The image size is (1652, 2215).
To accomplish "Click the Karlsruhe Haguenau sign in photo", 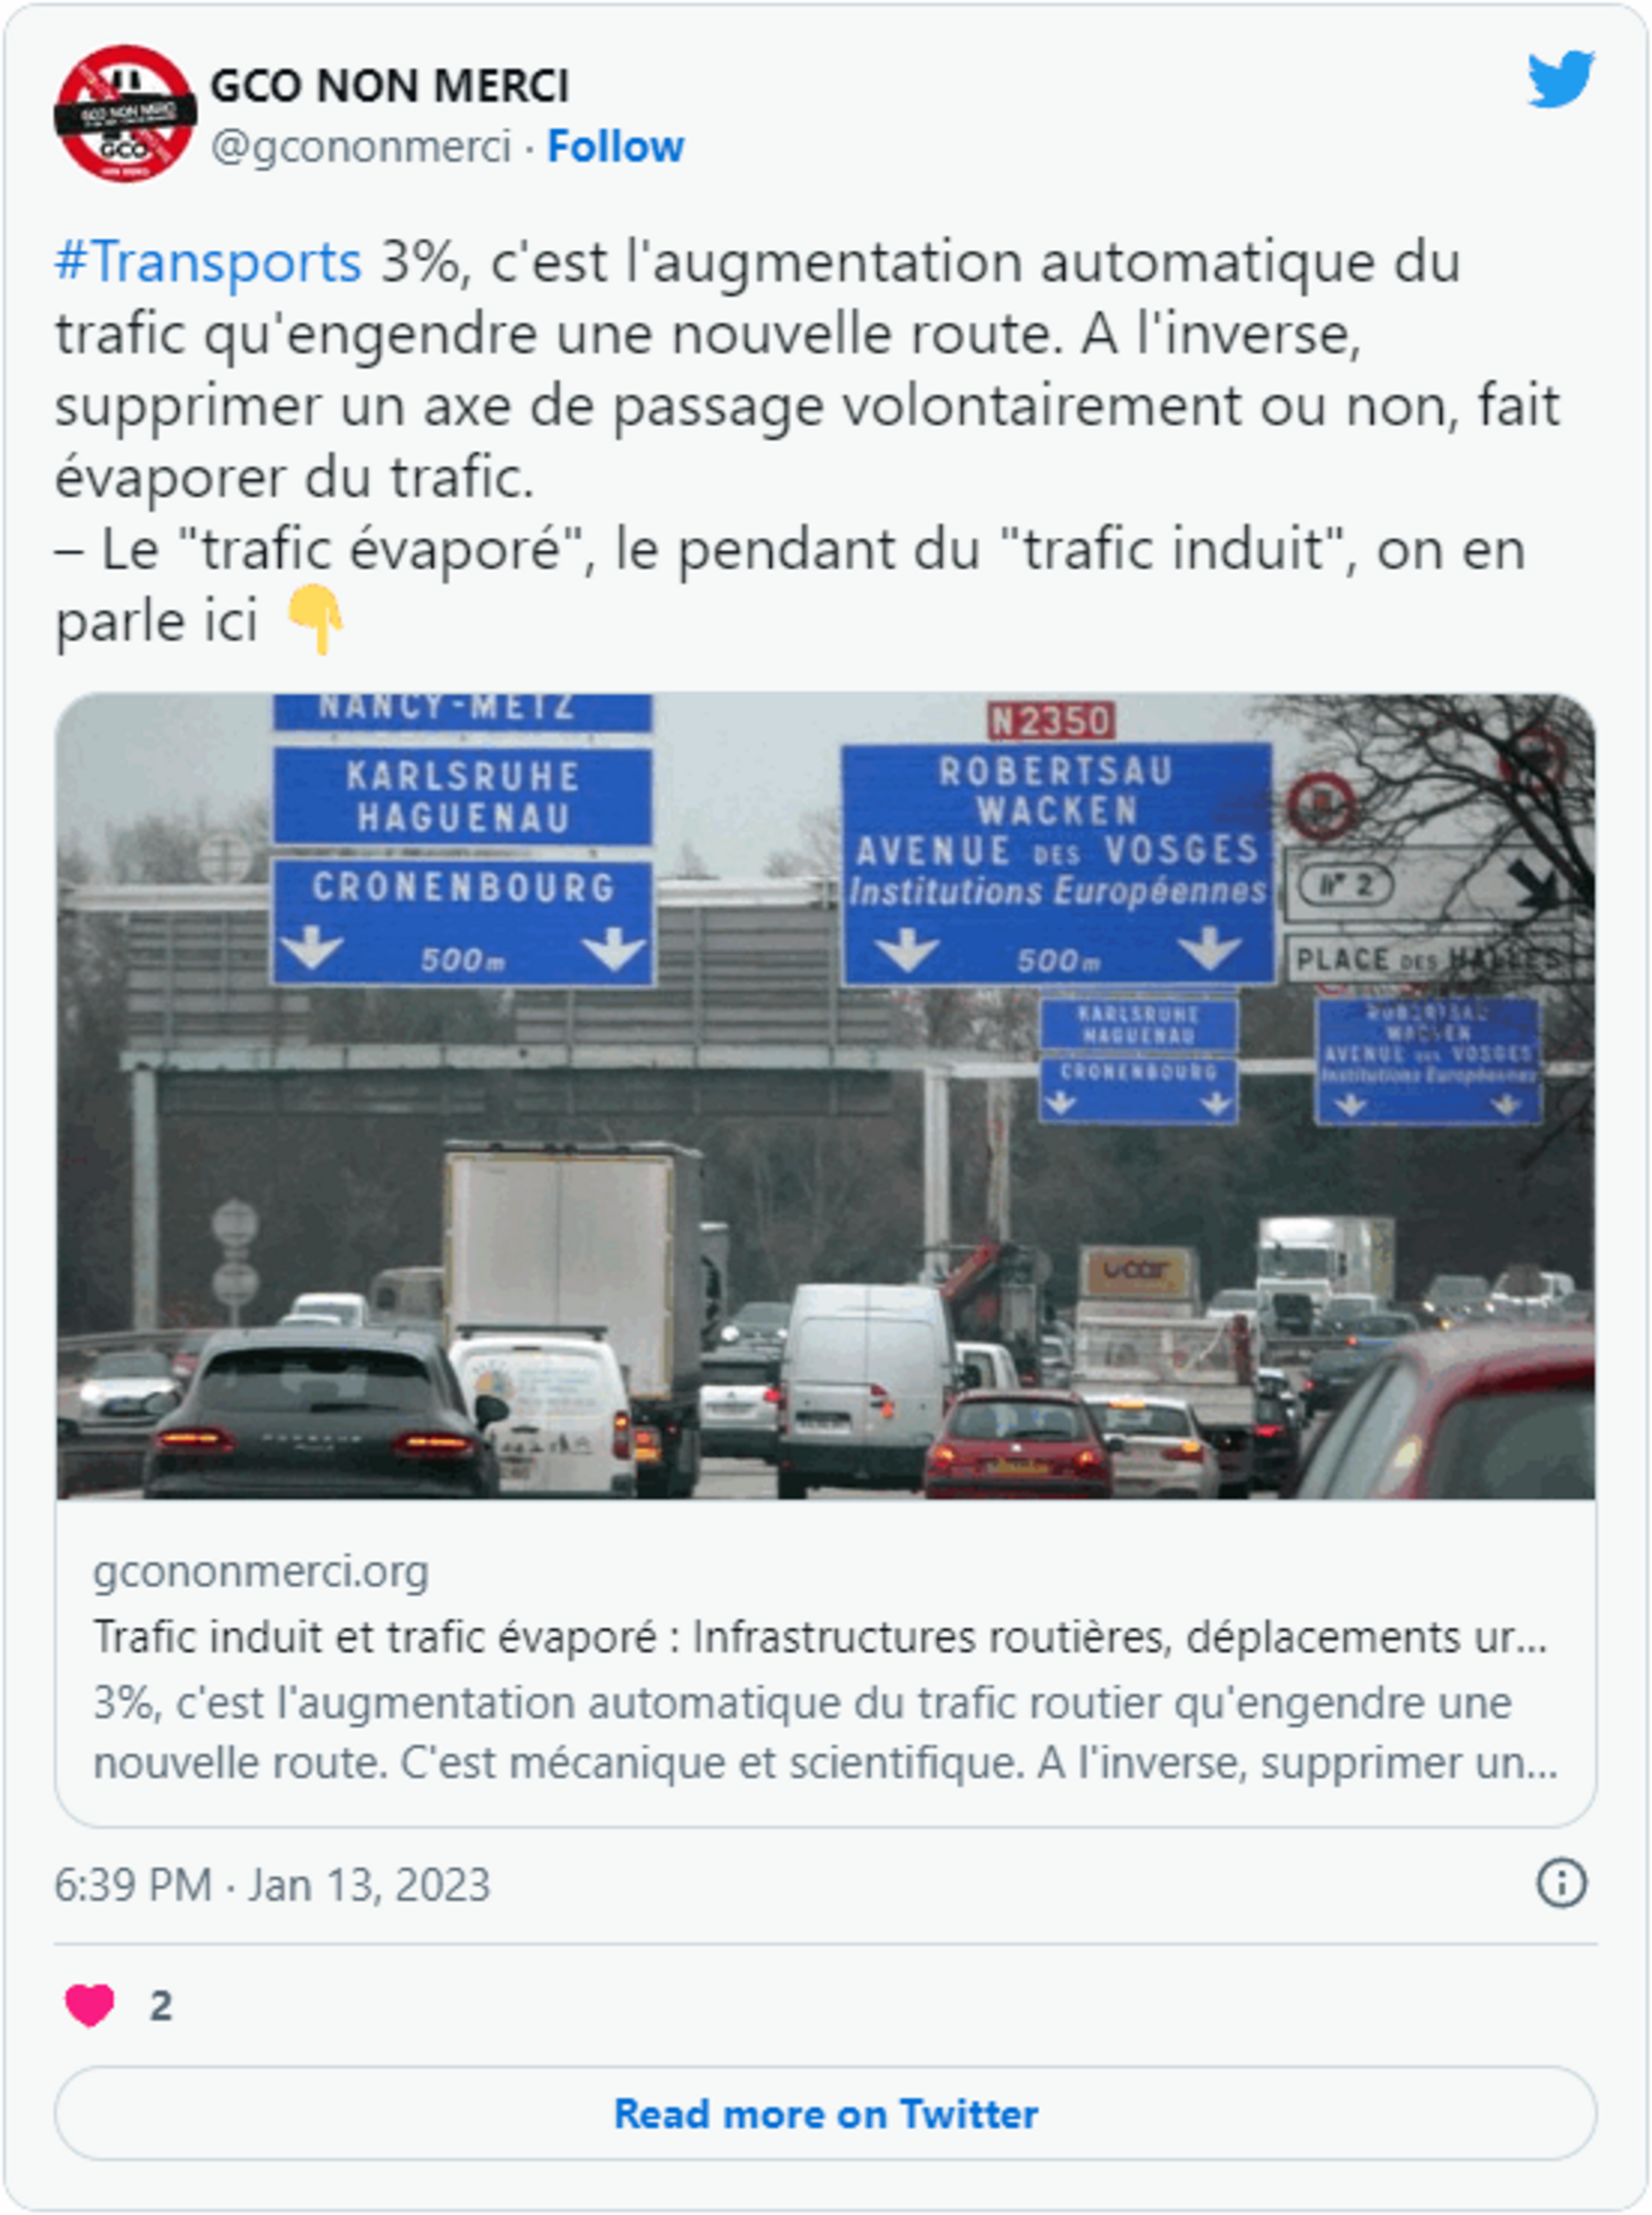I will (462, 797).
